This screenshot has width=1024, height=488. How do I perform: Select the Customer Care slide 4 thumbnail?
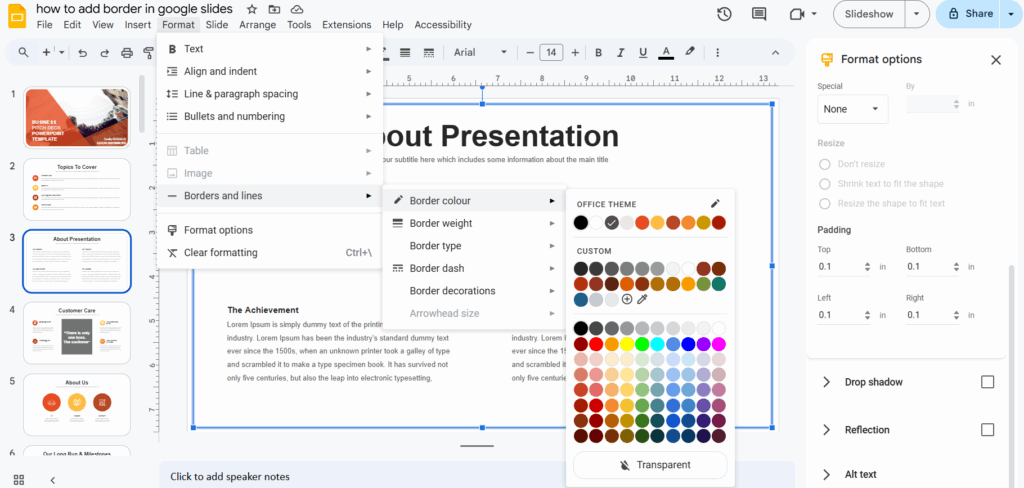pyautogui.click(x=77, y=333)
